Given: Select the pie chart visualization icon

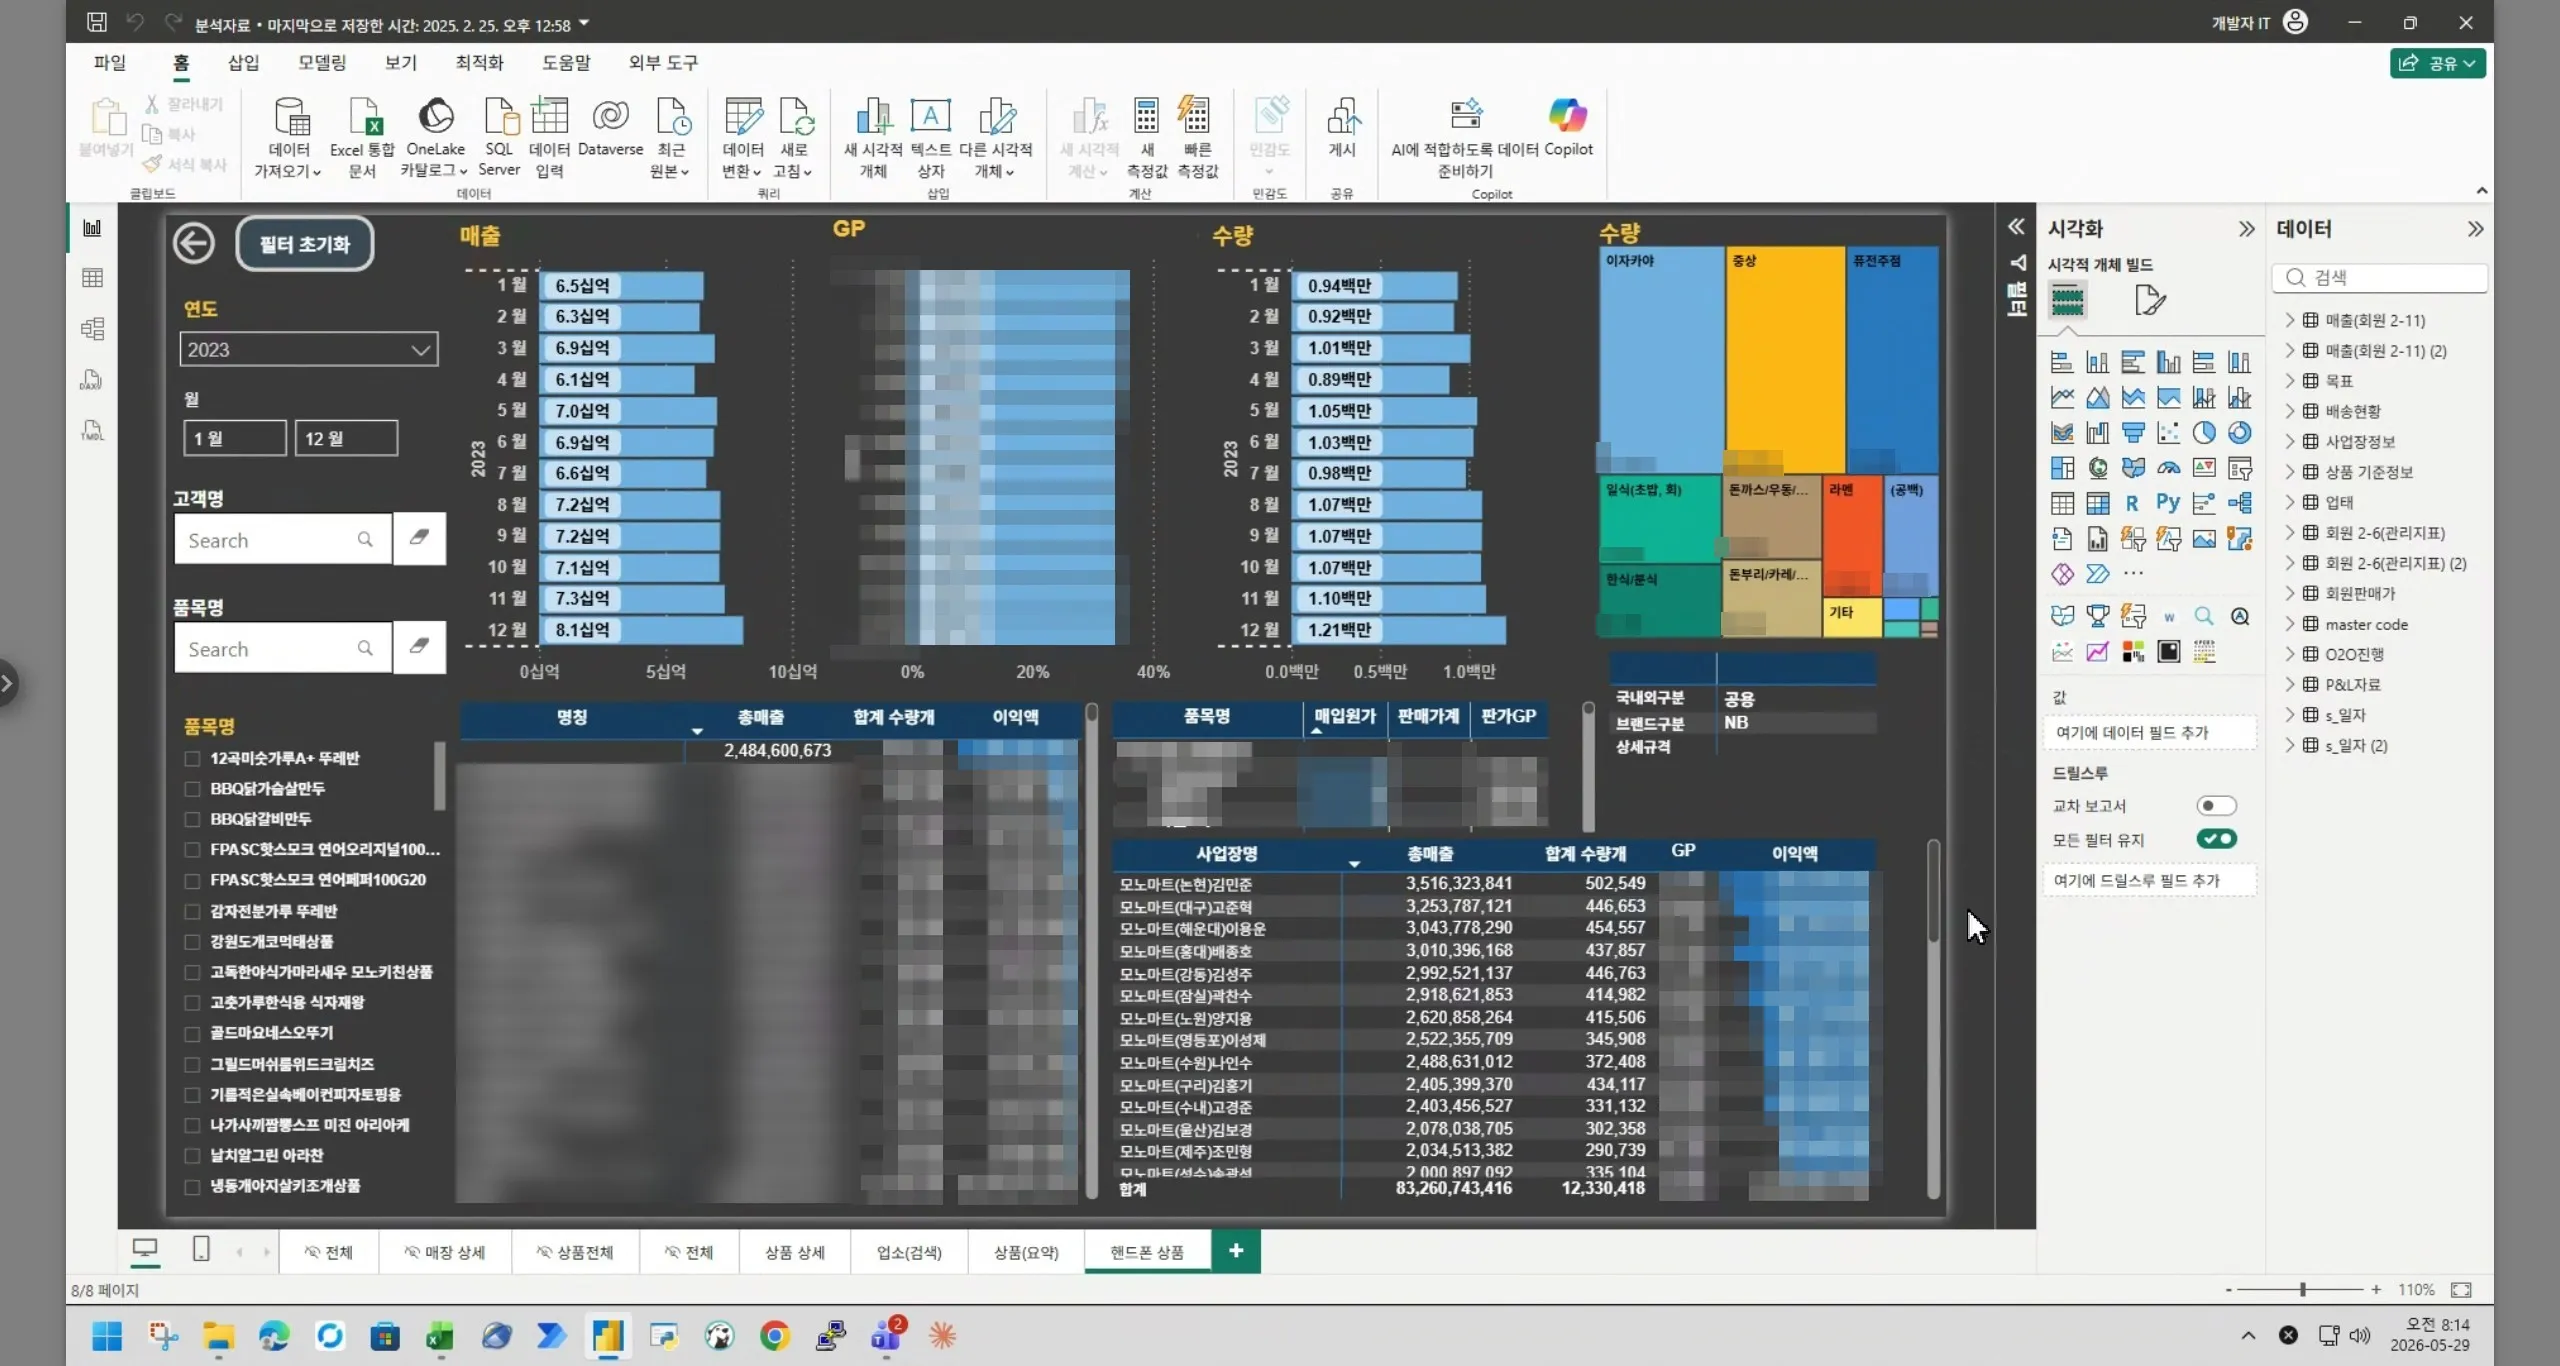Looking at the screenshot, I should point(2203,433).
